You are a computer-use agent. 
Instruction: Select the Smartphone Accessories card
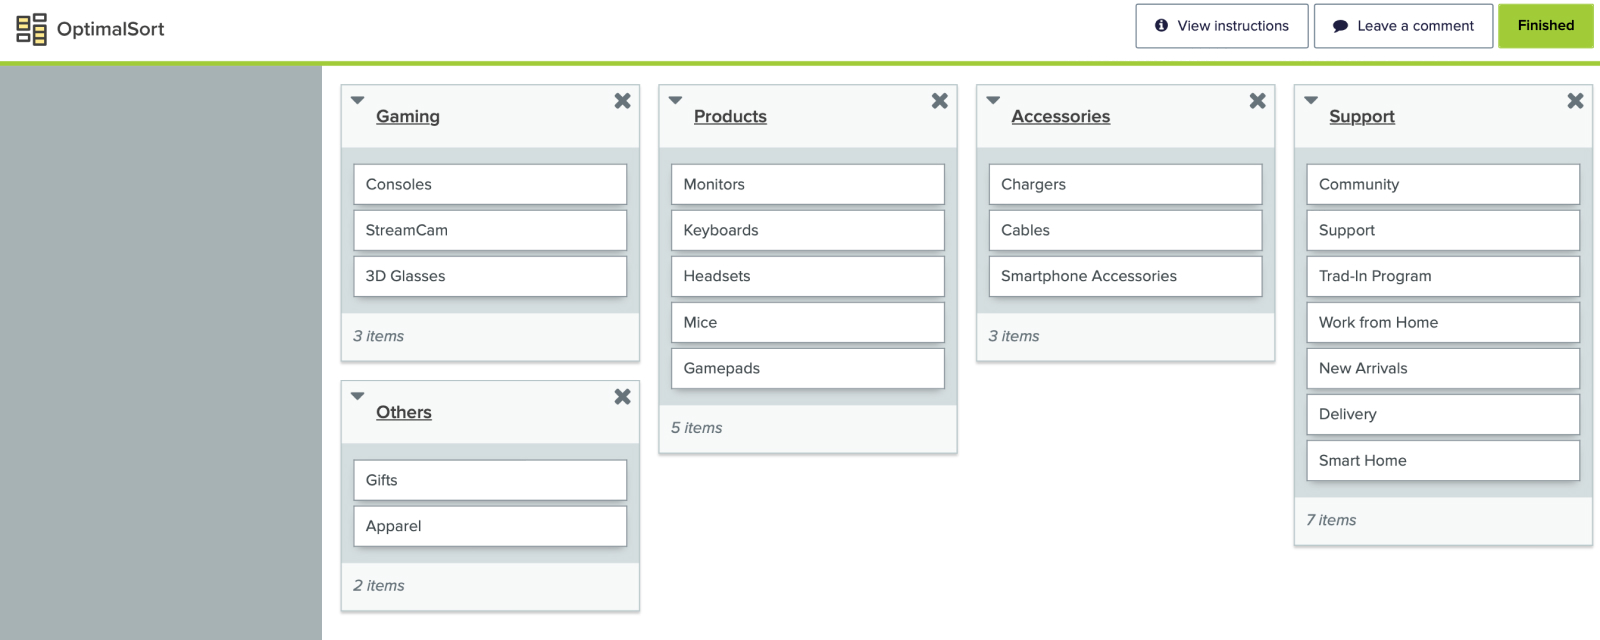(x=1125, y=276)
